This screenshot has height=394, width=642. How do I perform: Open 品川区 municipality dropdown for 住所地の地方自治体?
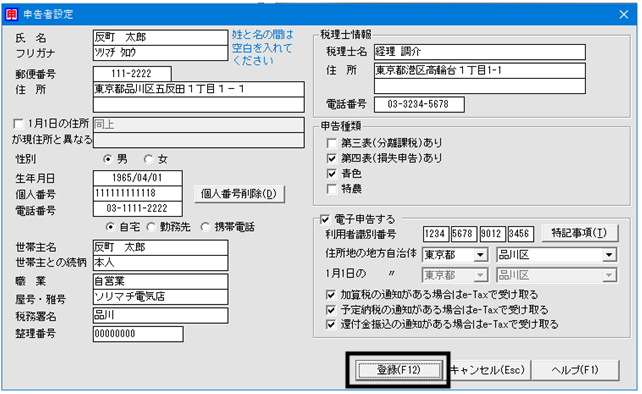pyautogui.click(x=609, y=255)
